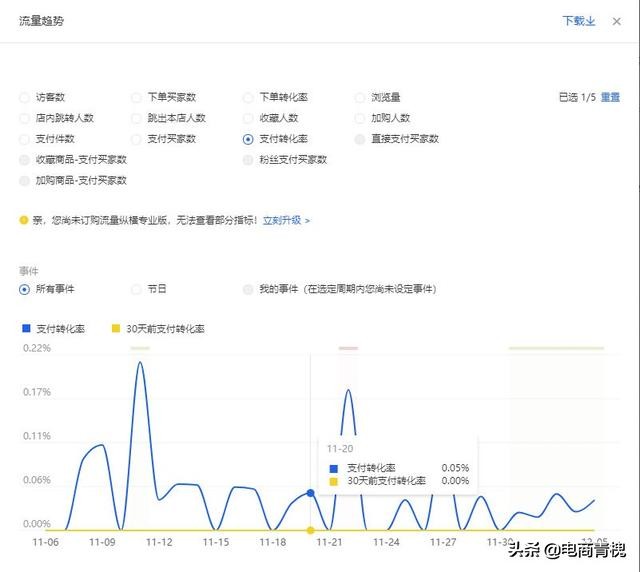Select the 浏览量 metric option
The image size is (640, 572).
[x=360, y=98]
